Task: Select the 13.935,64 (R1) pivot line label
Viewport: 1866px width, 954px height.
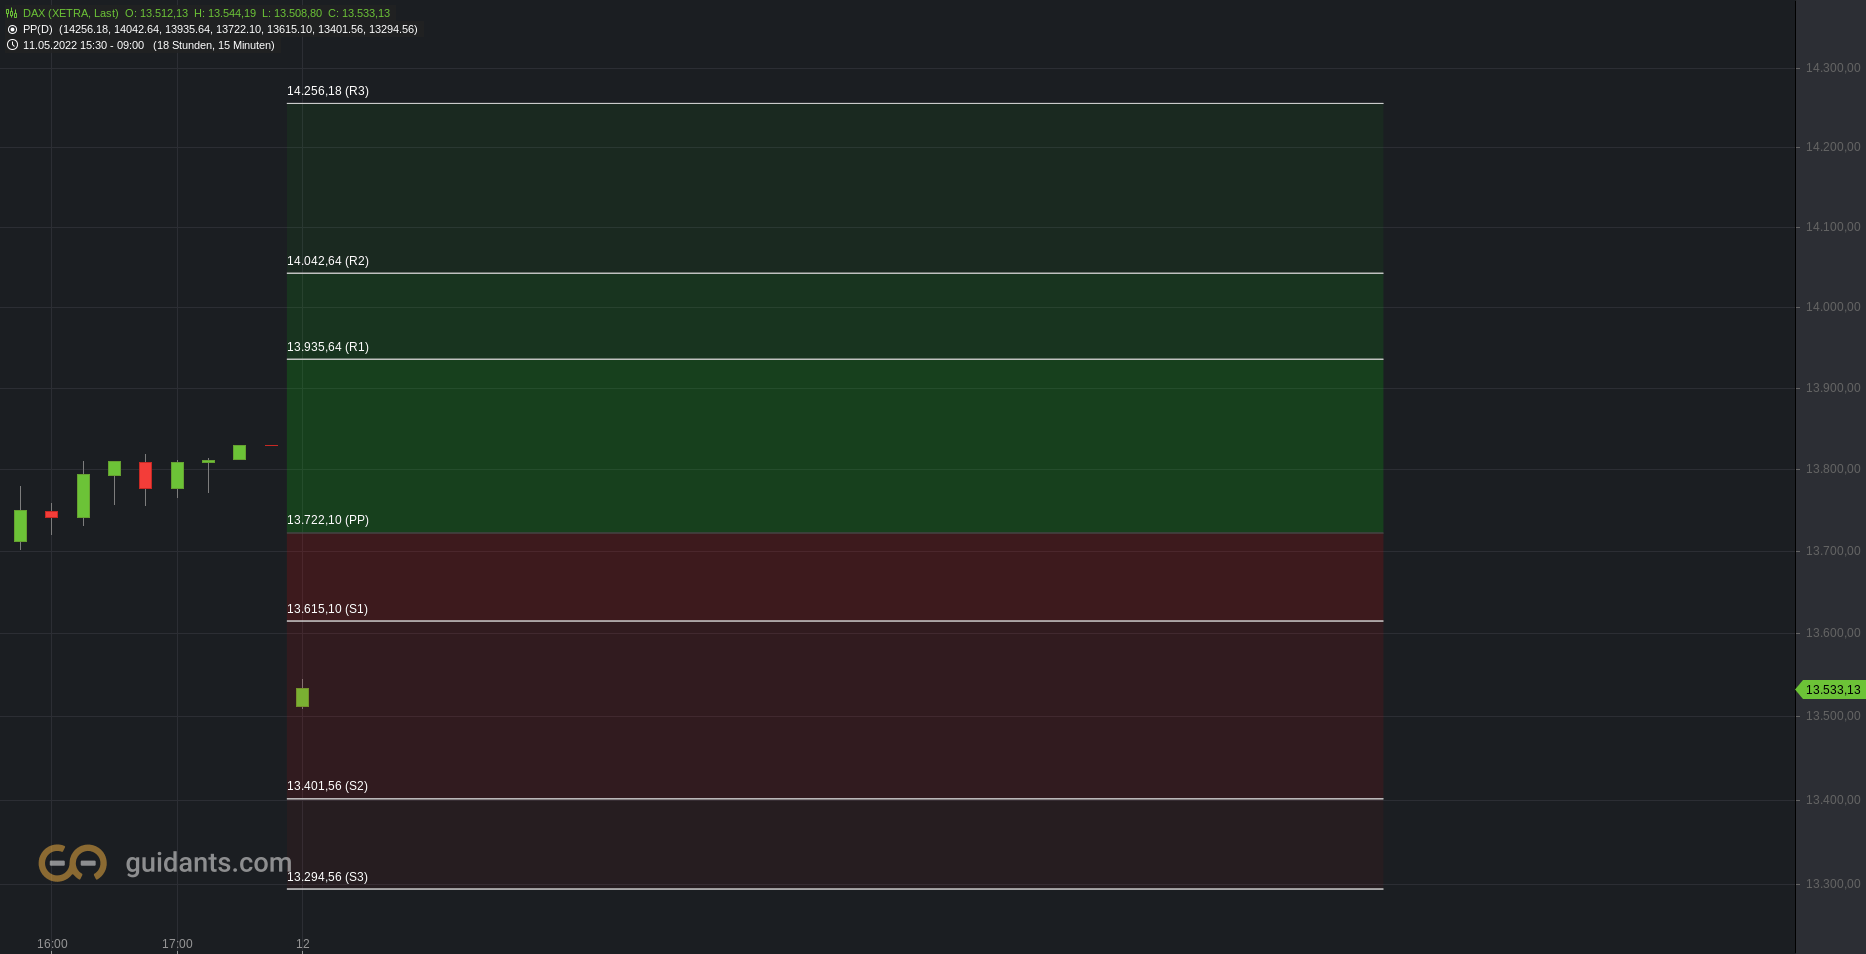Action: (x=328, y=347)
